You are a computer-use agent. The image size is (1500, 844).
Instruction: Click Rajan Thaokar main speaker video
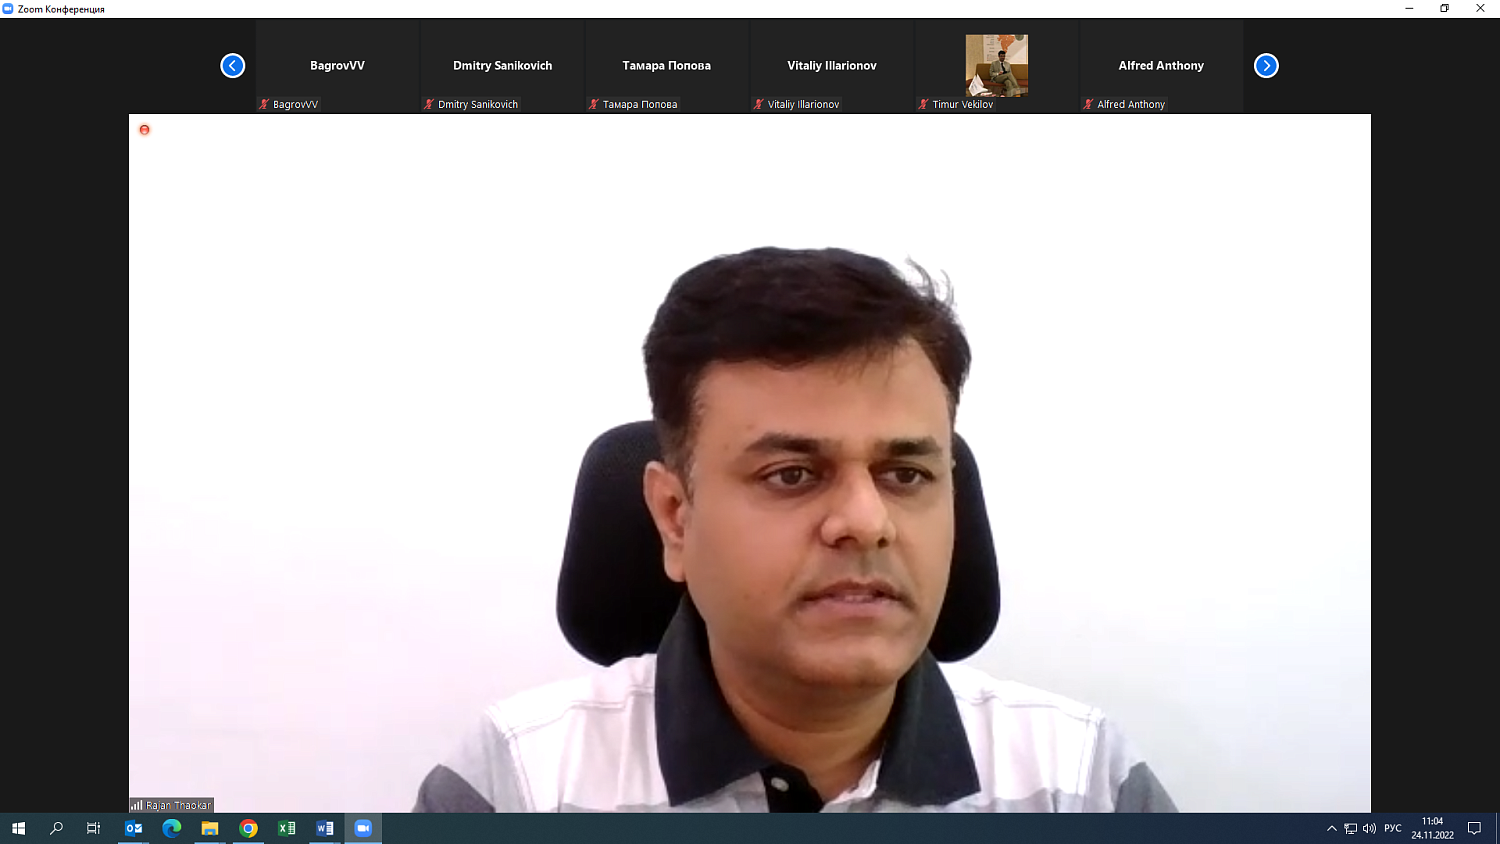(750, 463)
